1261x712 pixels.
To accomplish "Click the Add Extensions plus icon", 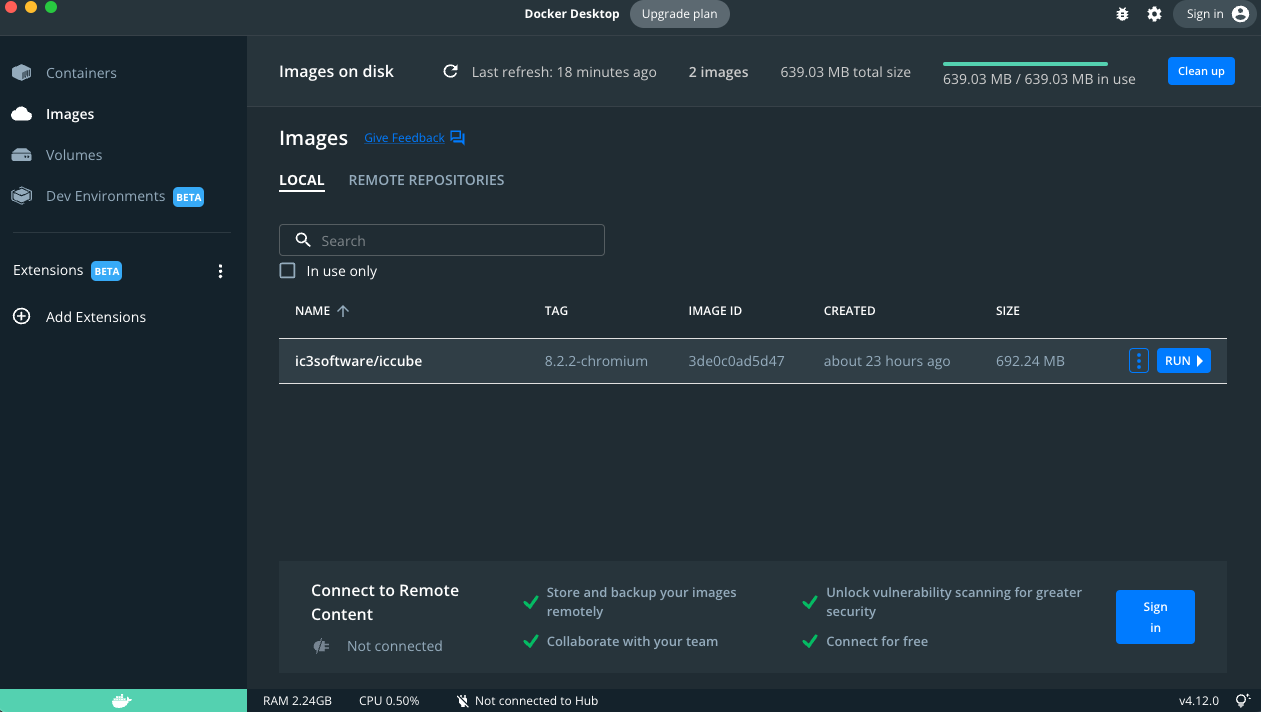I will click(x=21, y=317).
